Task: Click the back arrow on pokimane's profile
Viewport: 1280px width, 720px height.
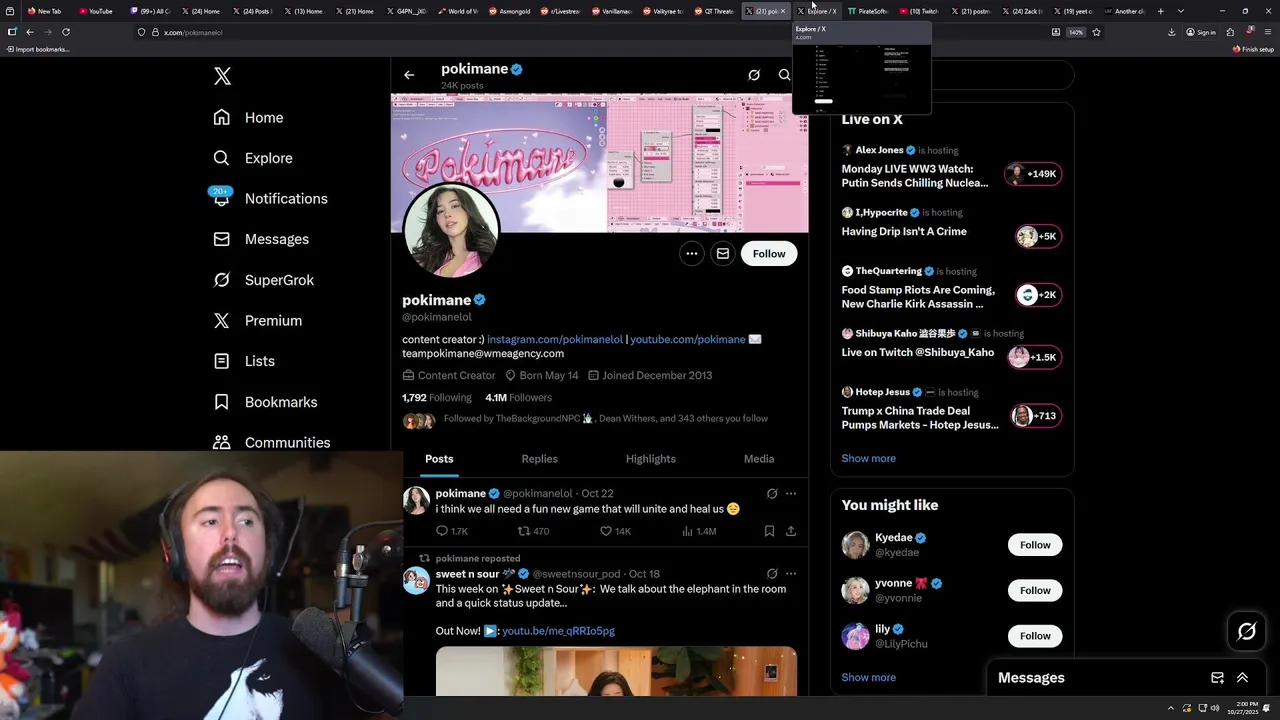Action: click(409, 75)
